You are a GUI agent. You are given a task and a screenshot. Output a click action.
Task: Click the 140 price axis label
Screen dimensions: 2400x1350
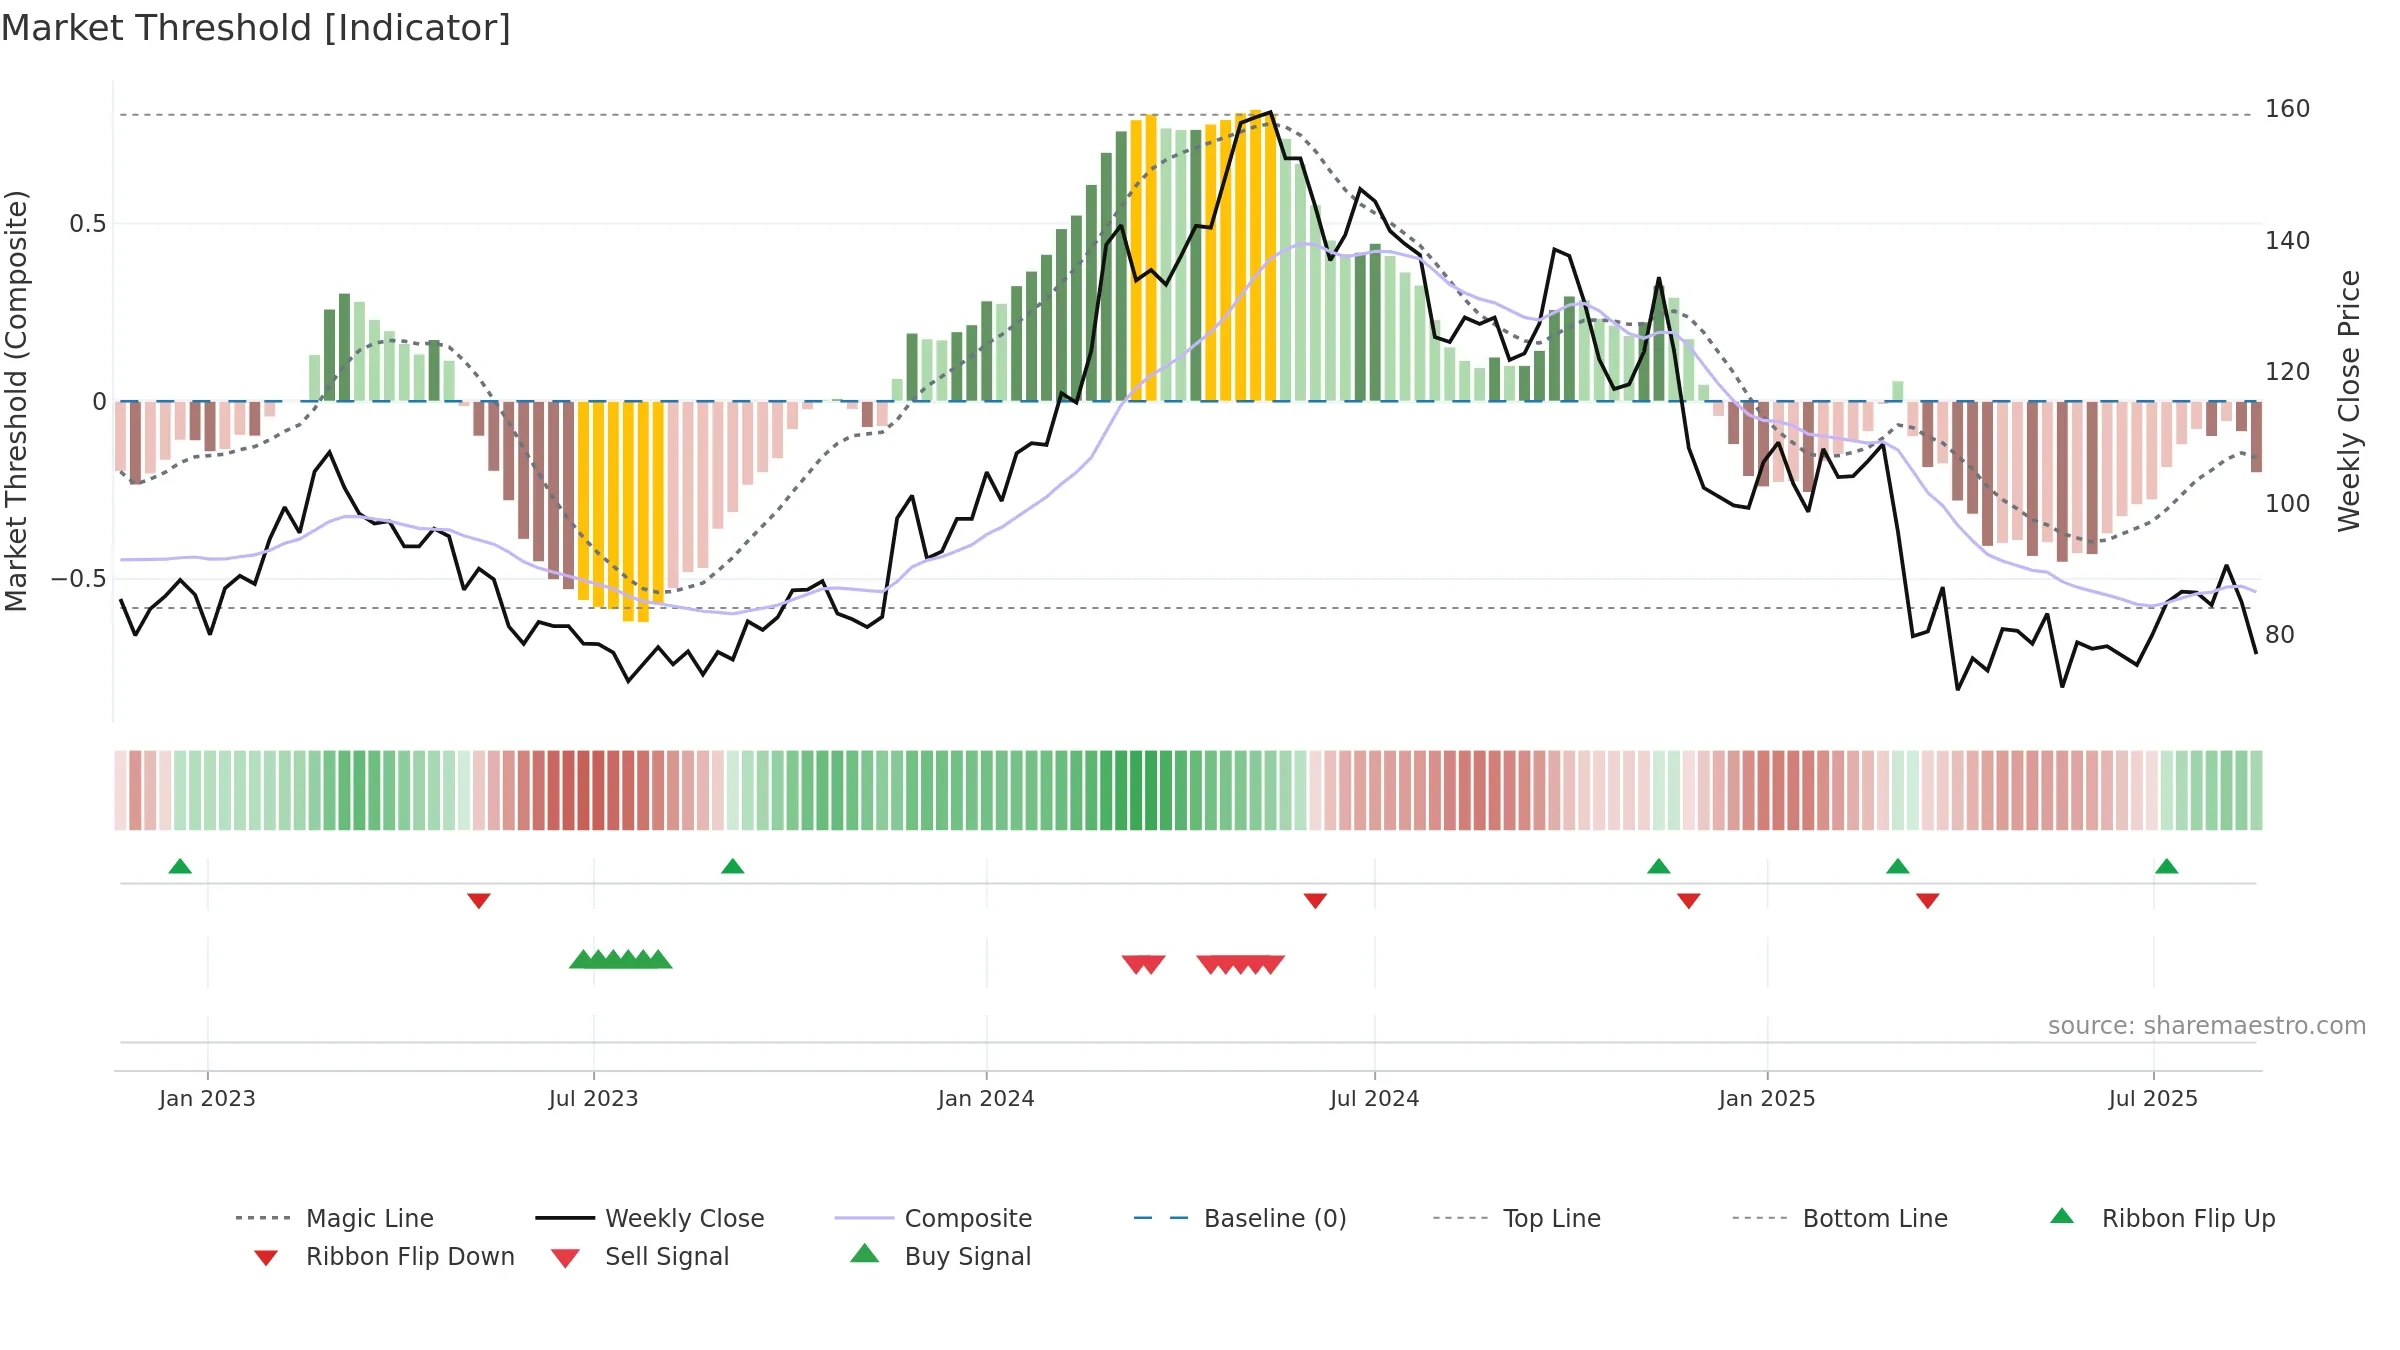[x=2288, y=241]
